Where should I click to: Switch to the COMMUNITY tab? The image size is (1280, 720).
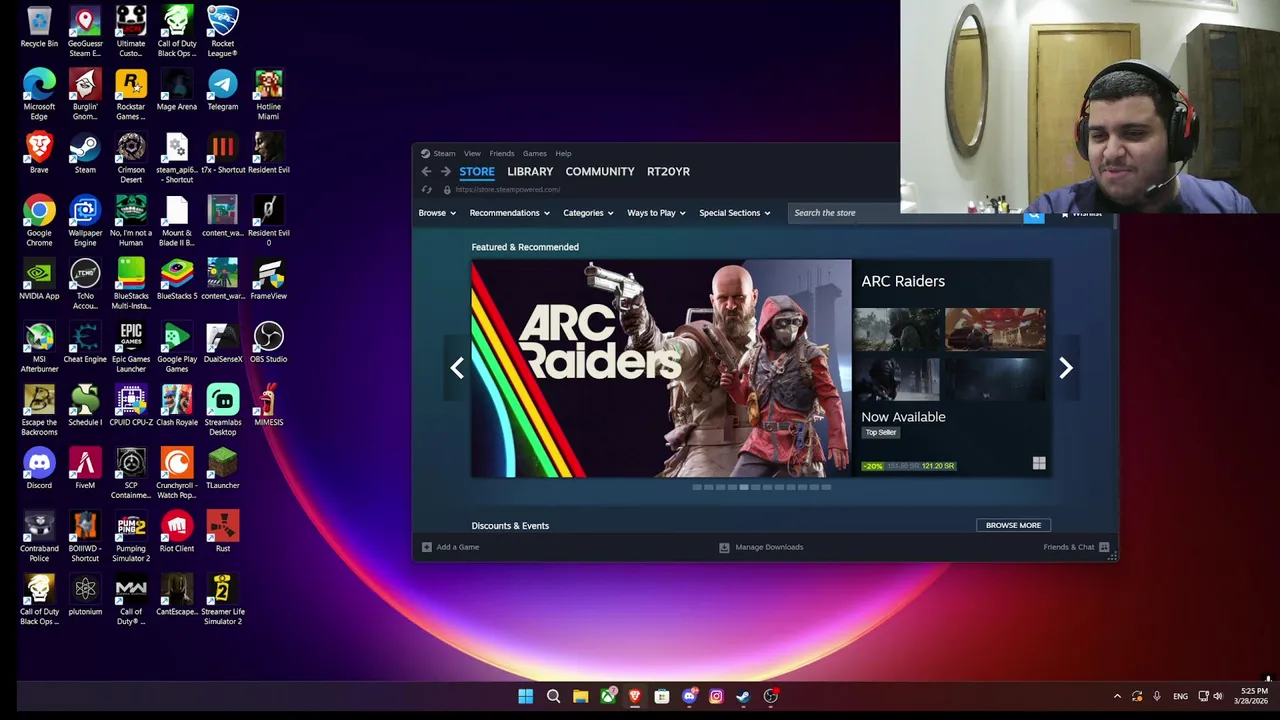click(600, 172)
